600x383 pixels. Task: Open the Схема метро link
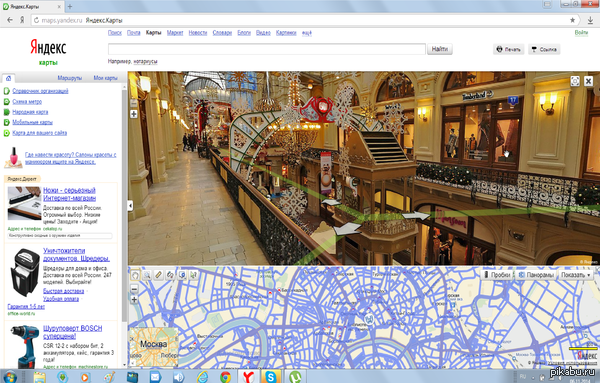pos(27,101)
